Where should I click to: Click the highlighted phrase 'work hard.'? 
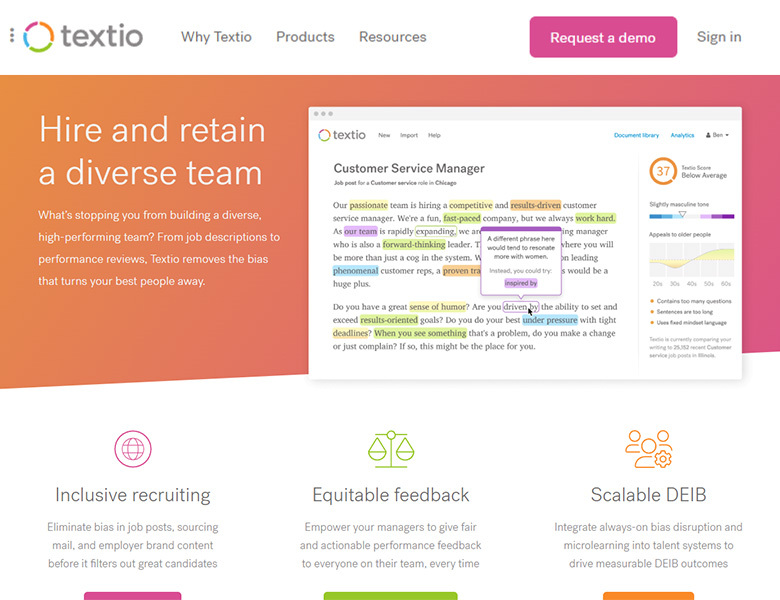tap(595, 218)
